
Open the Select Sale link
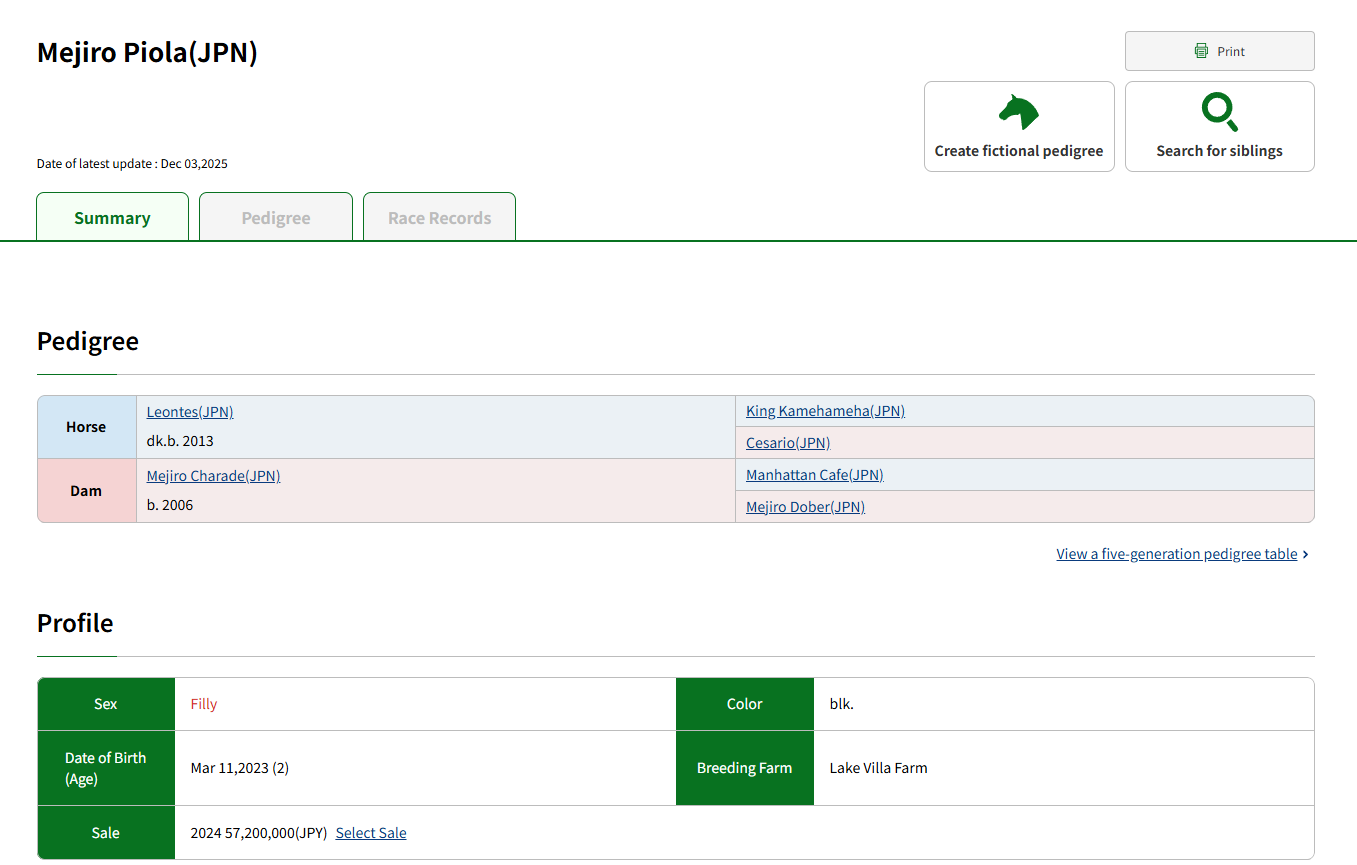point(371,833)
